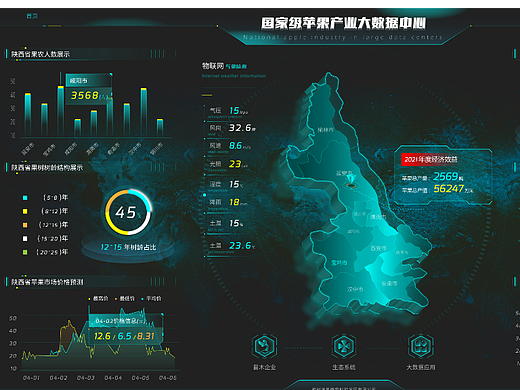Click the 咸阳市 tooltip header

79,81
